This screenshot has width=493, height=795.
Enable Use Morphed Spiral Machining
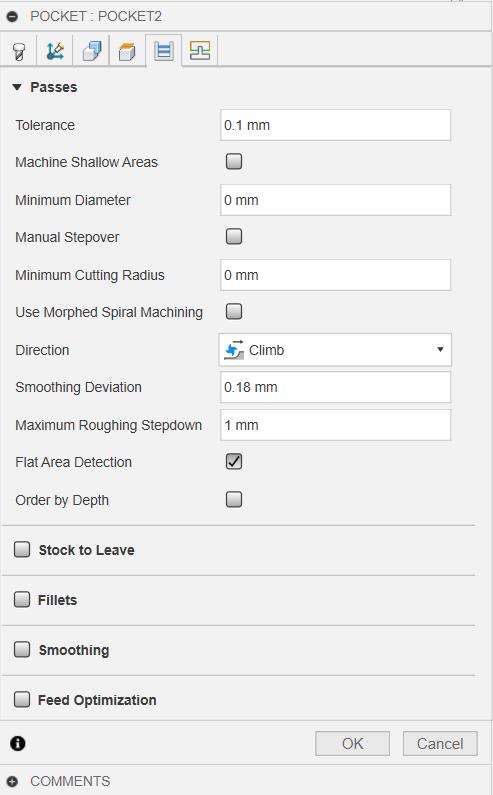pos(234,312)
